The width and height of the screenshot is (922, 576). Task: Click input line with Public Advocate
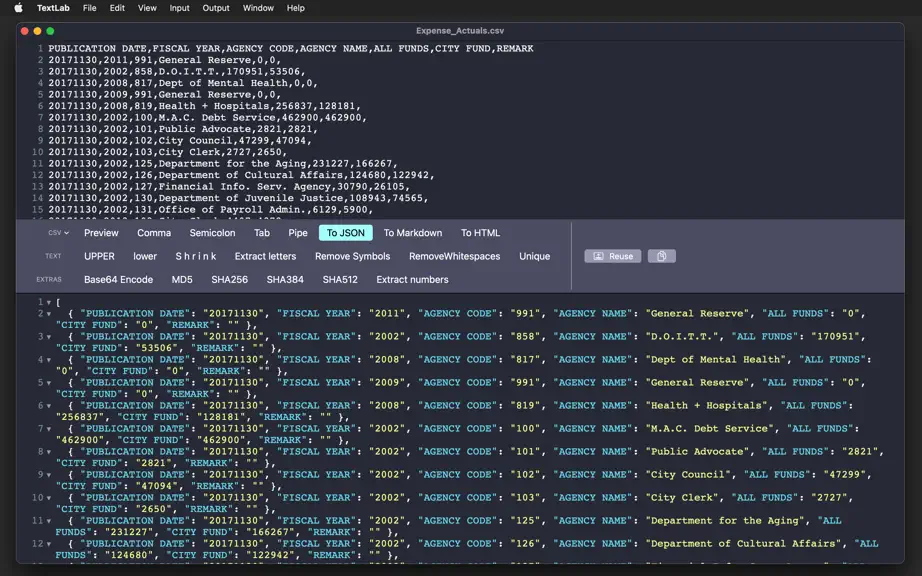(183, 129)
